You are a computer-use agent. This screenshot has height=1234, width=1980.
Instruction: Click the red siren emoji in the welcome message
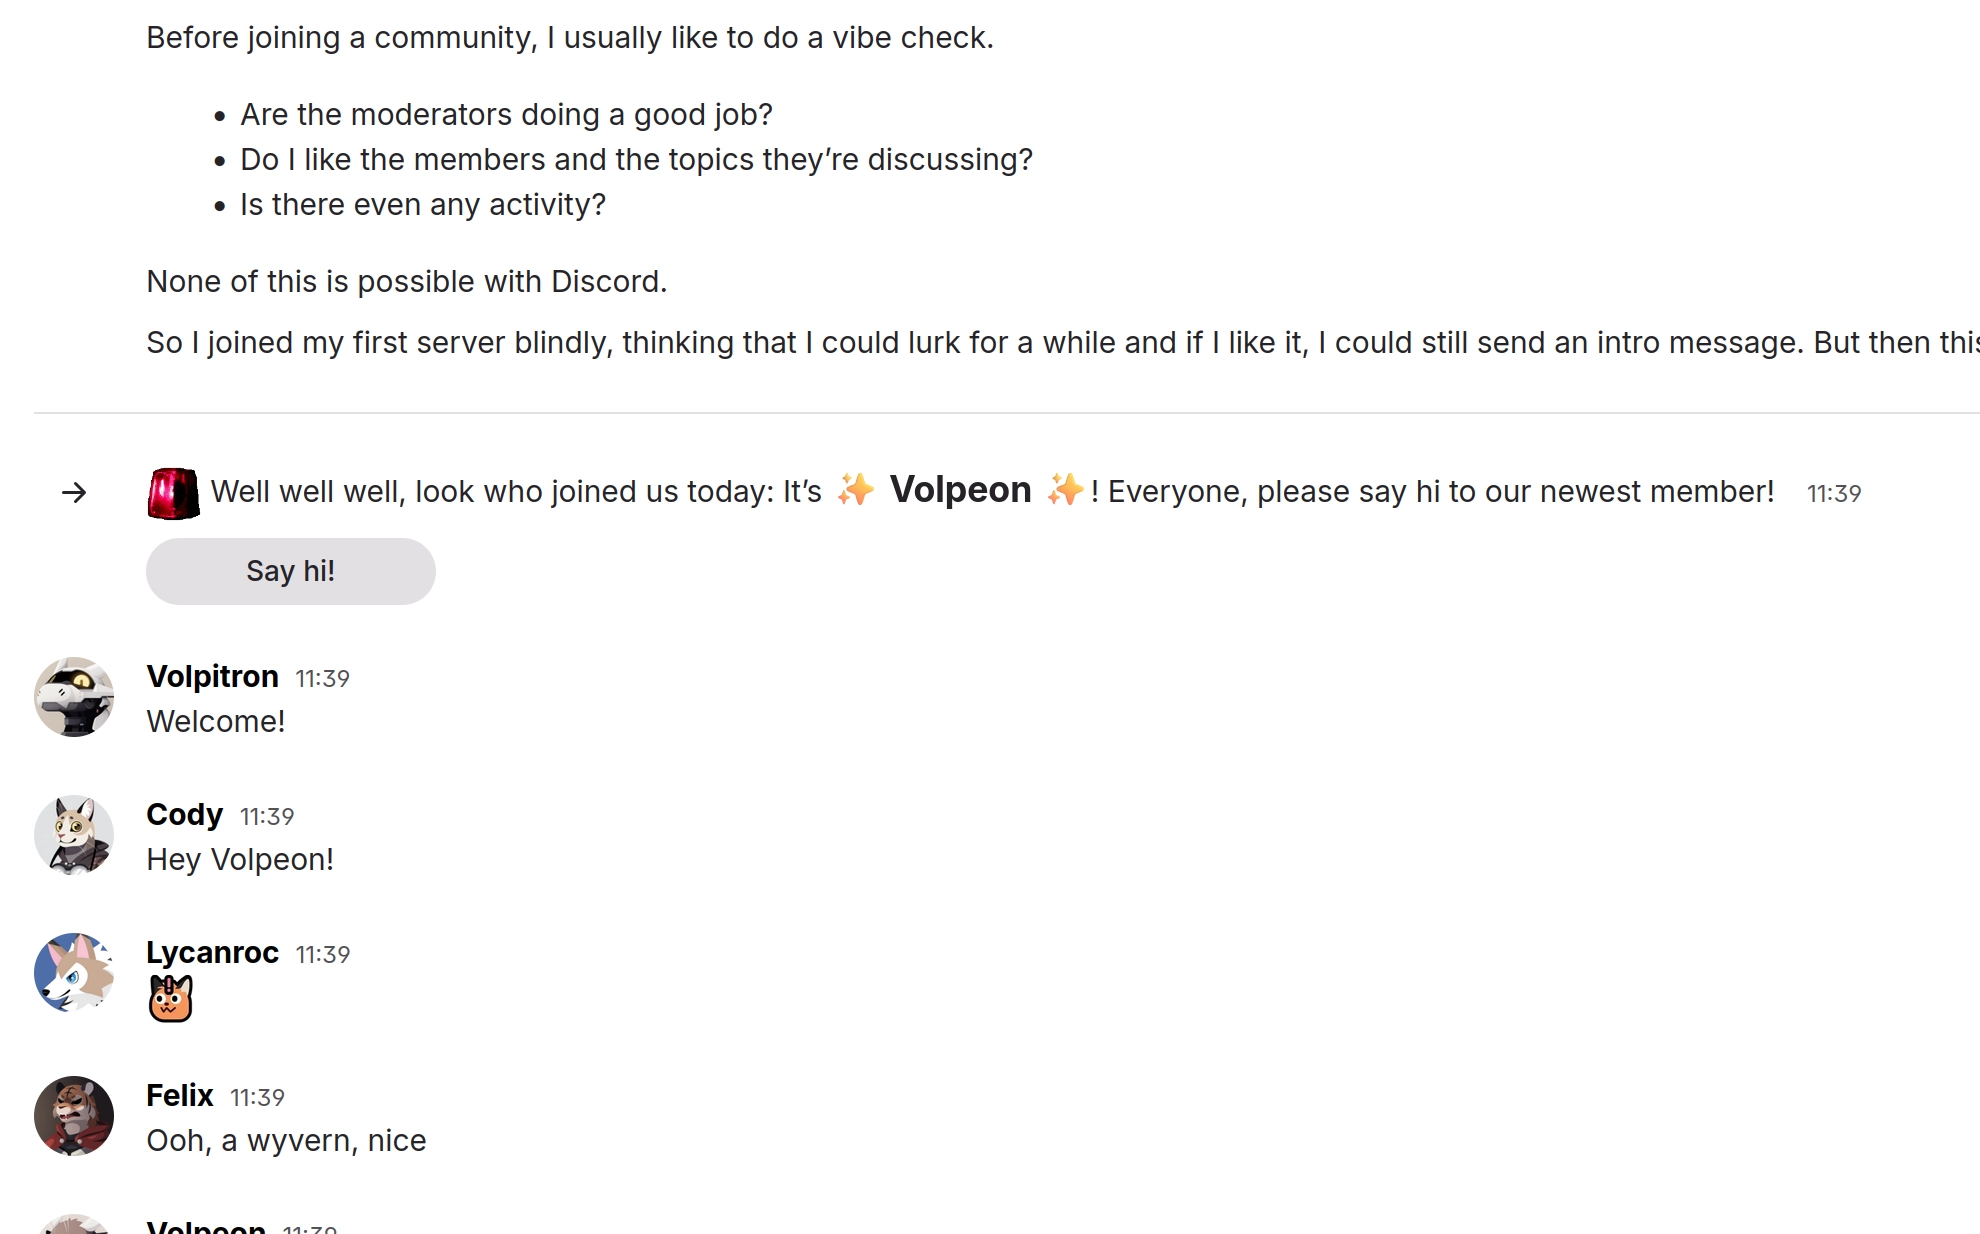click(174, 490)
